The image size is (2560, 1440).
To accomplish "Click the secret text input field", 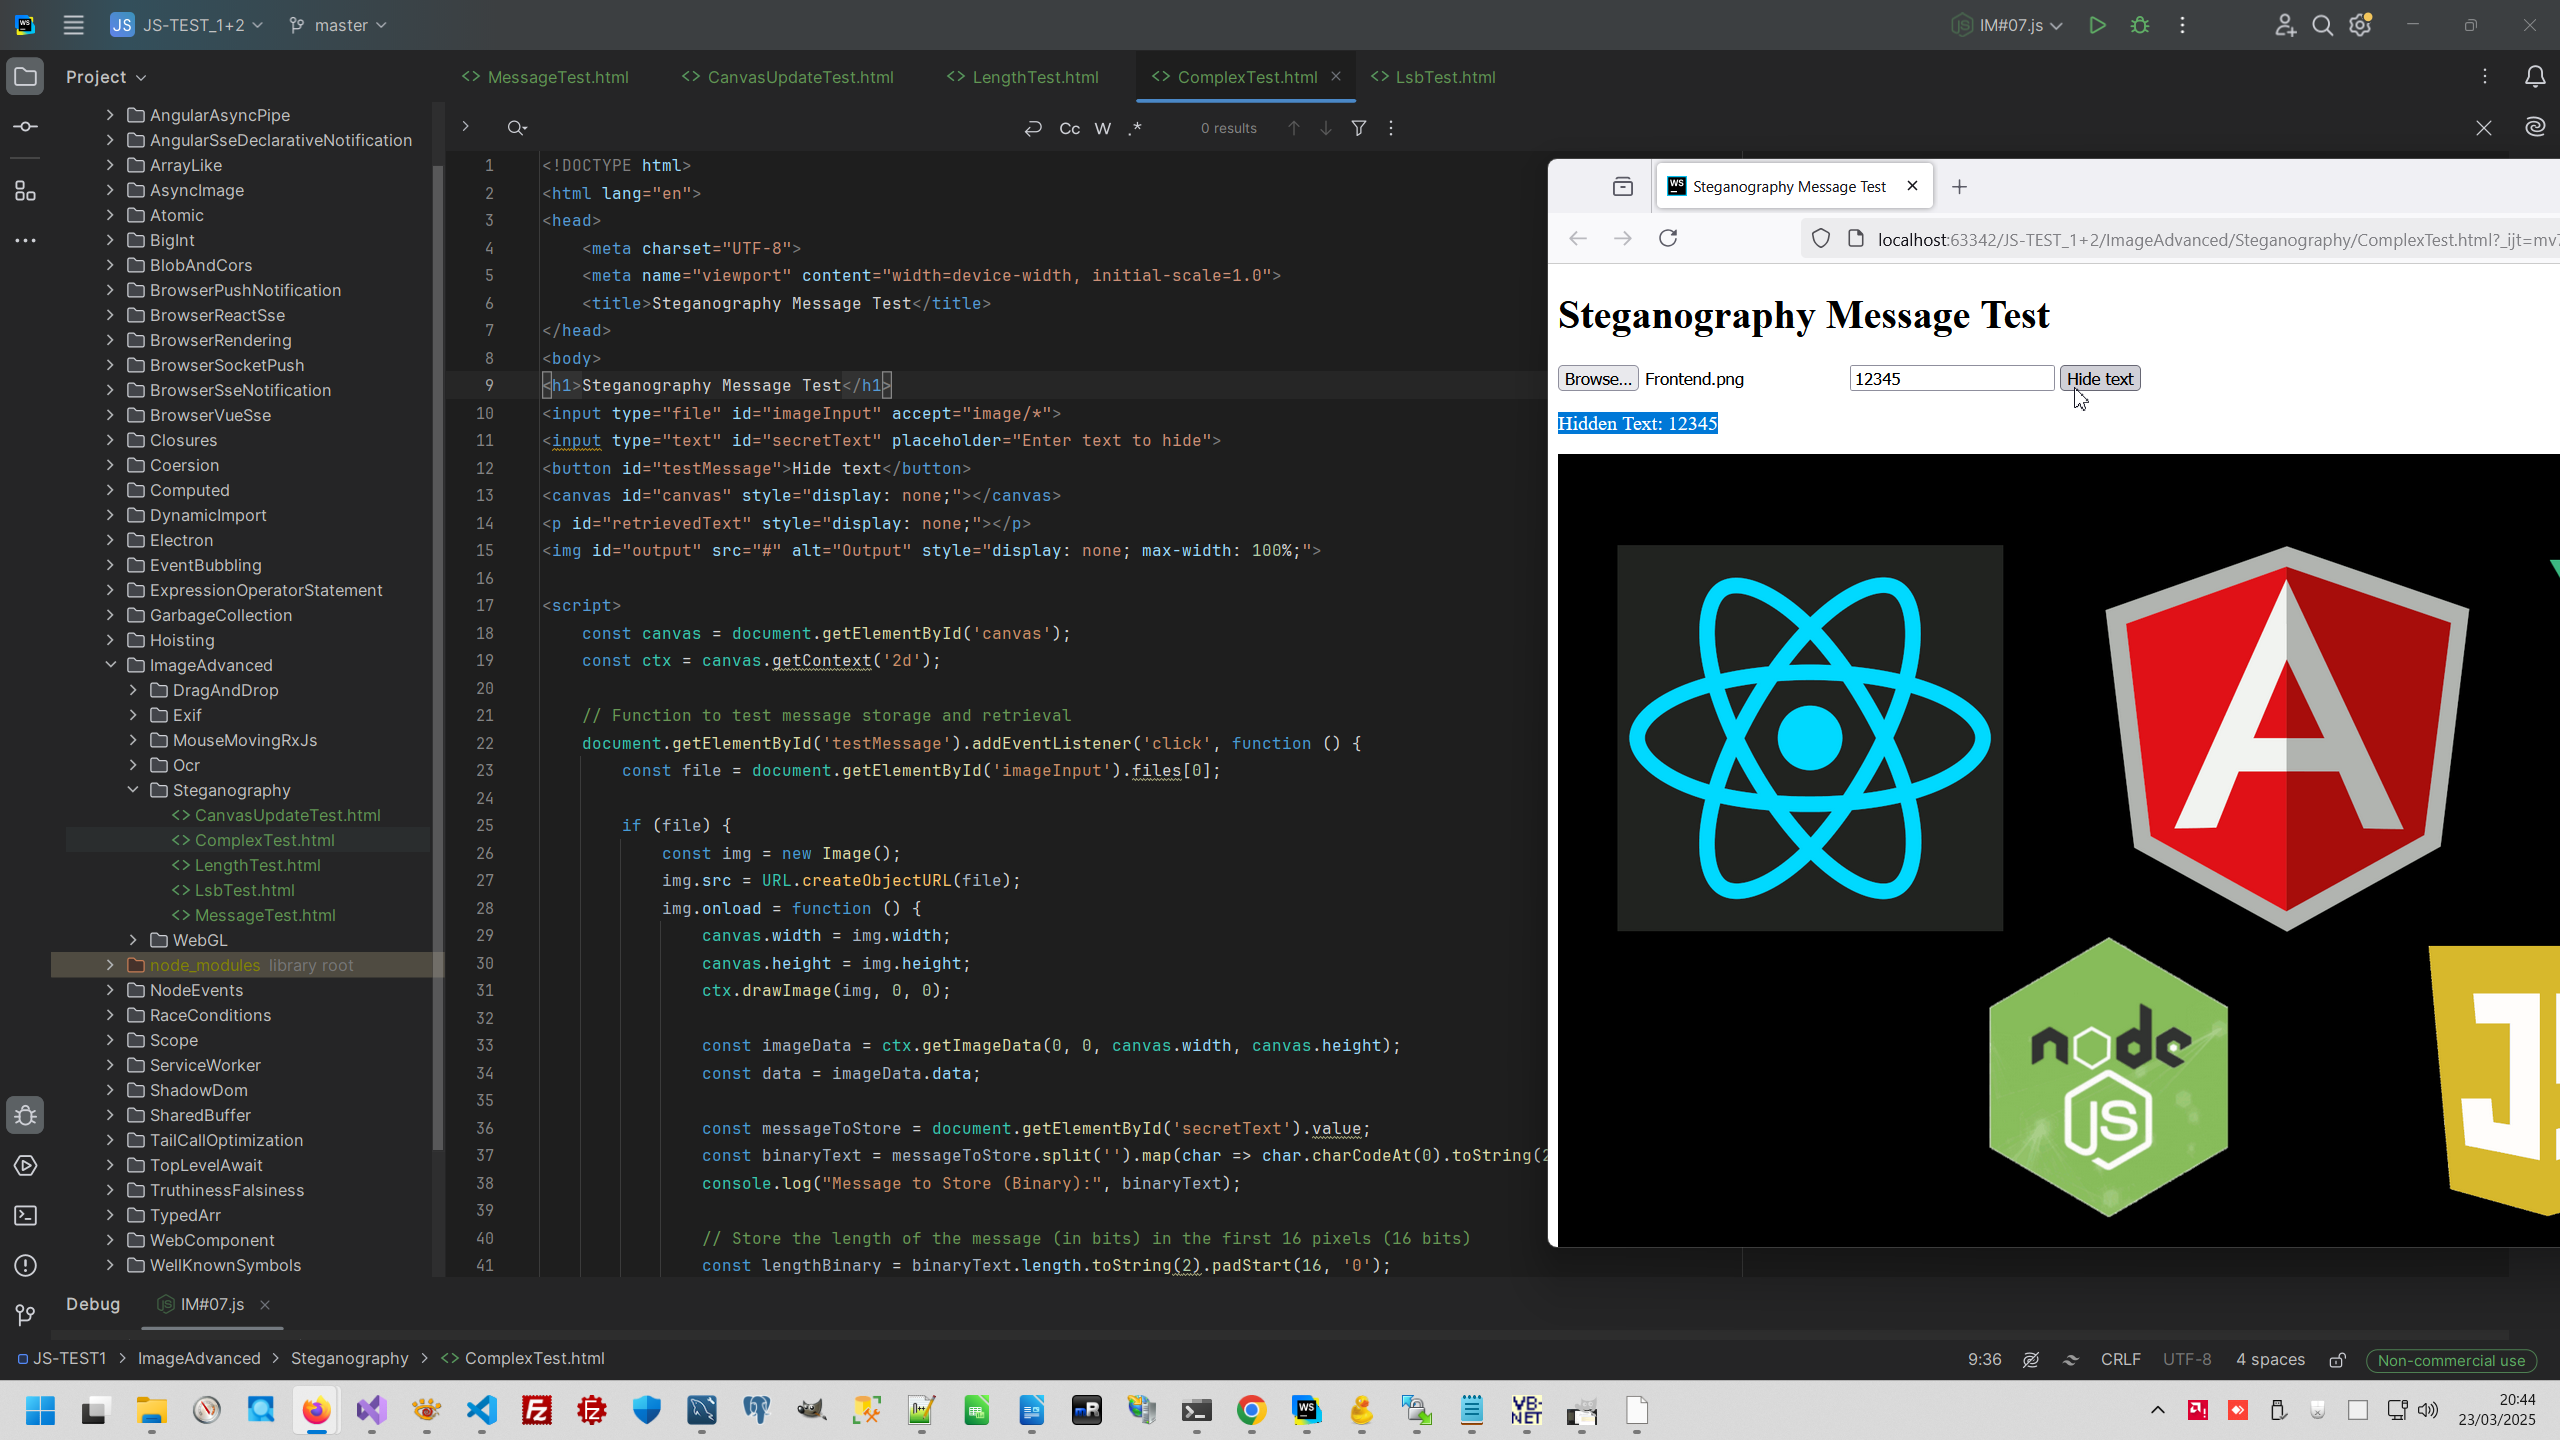I will [x=1950, y=378].
